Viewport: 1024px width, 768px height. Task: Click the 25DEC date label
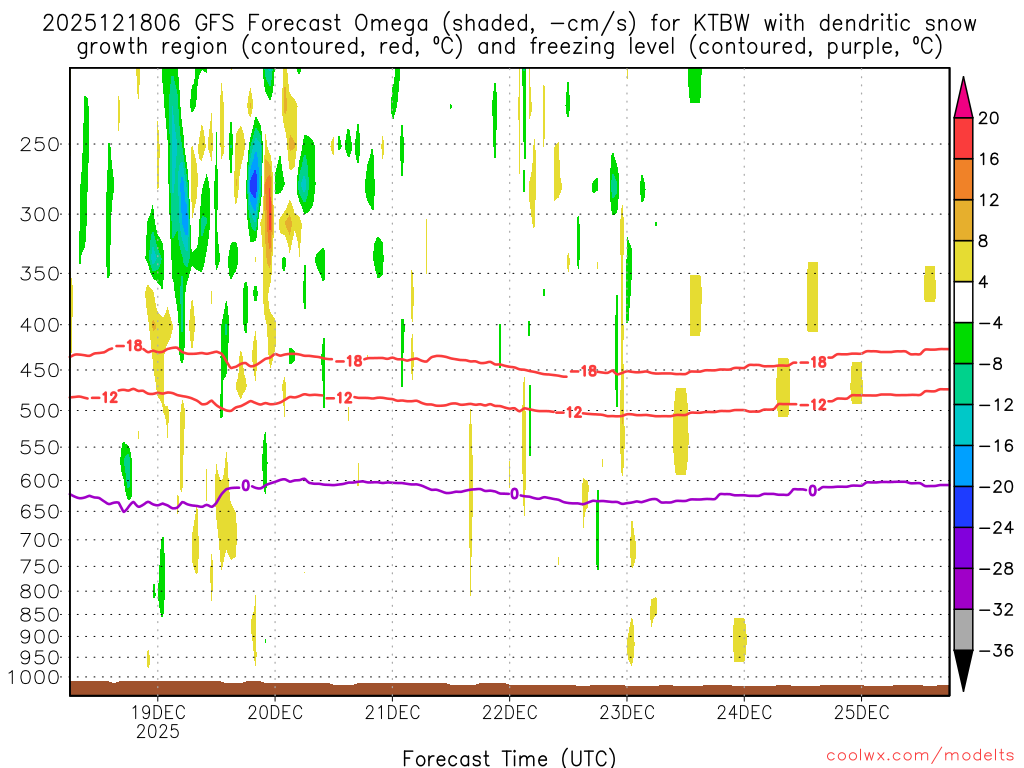[861, 712]
